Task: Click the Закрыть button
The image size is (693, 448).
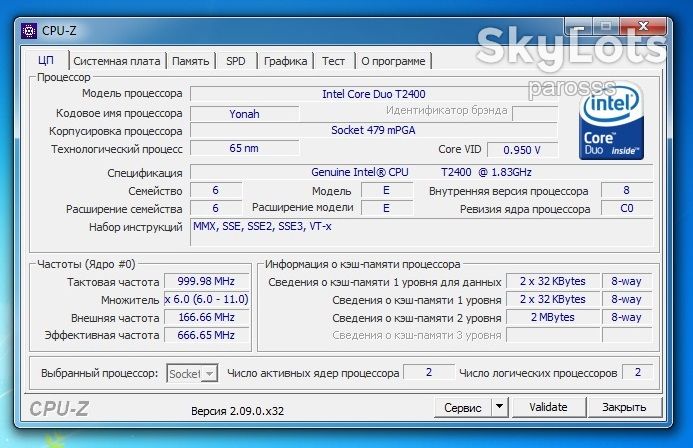Action: coord(624,407)
